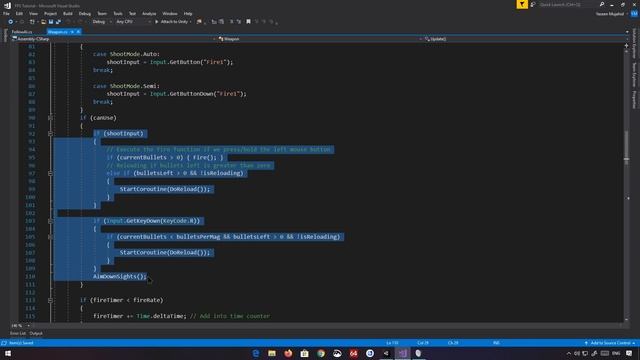Image resolution: width=640 pixels, height=360 pixels.
Task: Click the editor split-window handle above scrollbar
Action: pyautogui.click(x=627, y=46)
